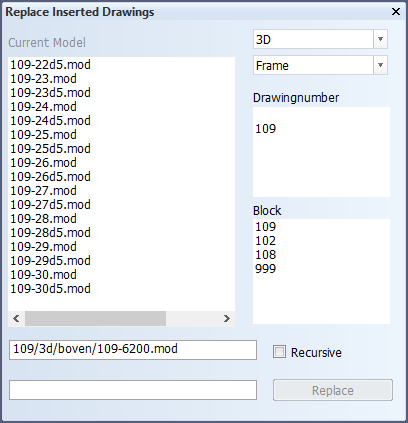Select drawing number 109

click(x=265, y=129)
